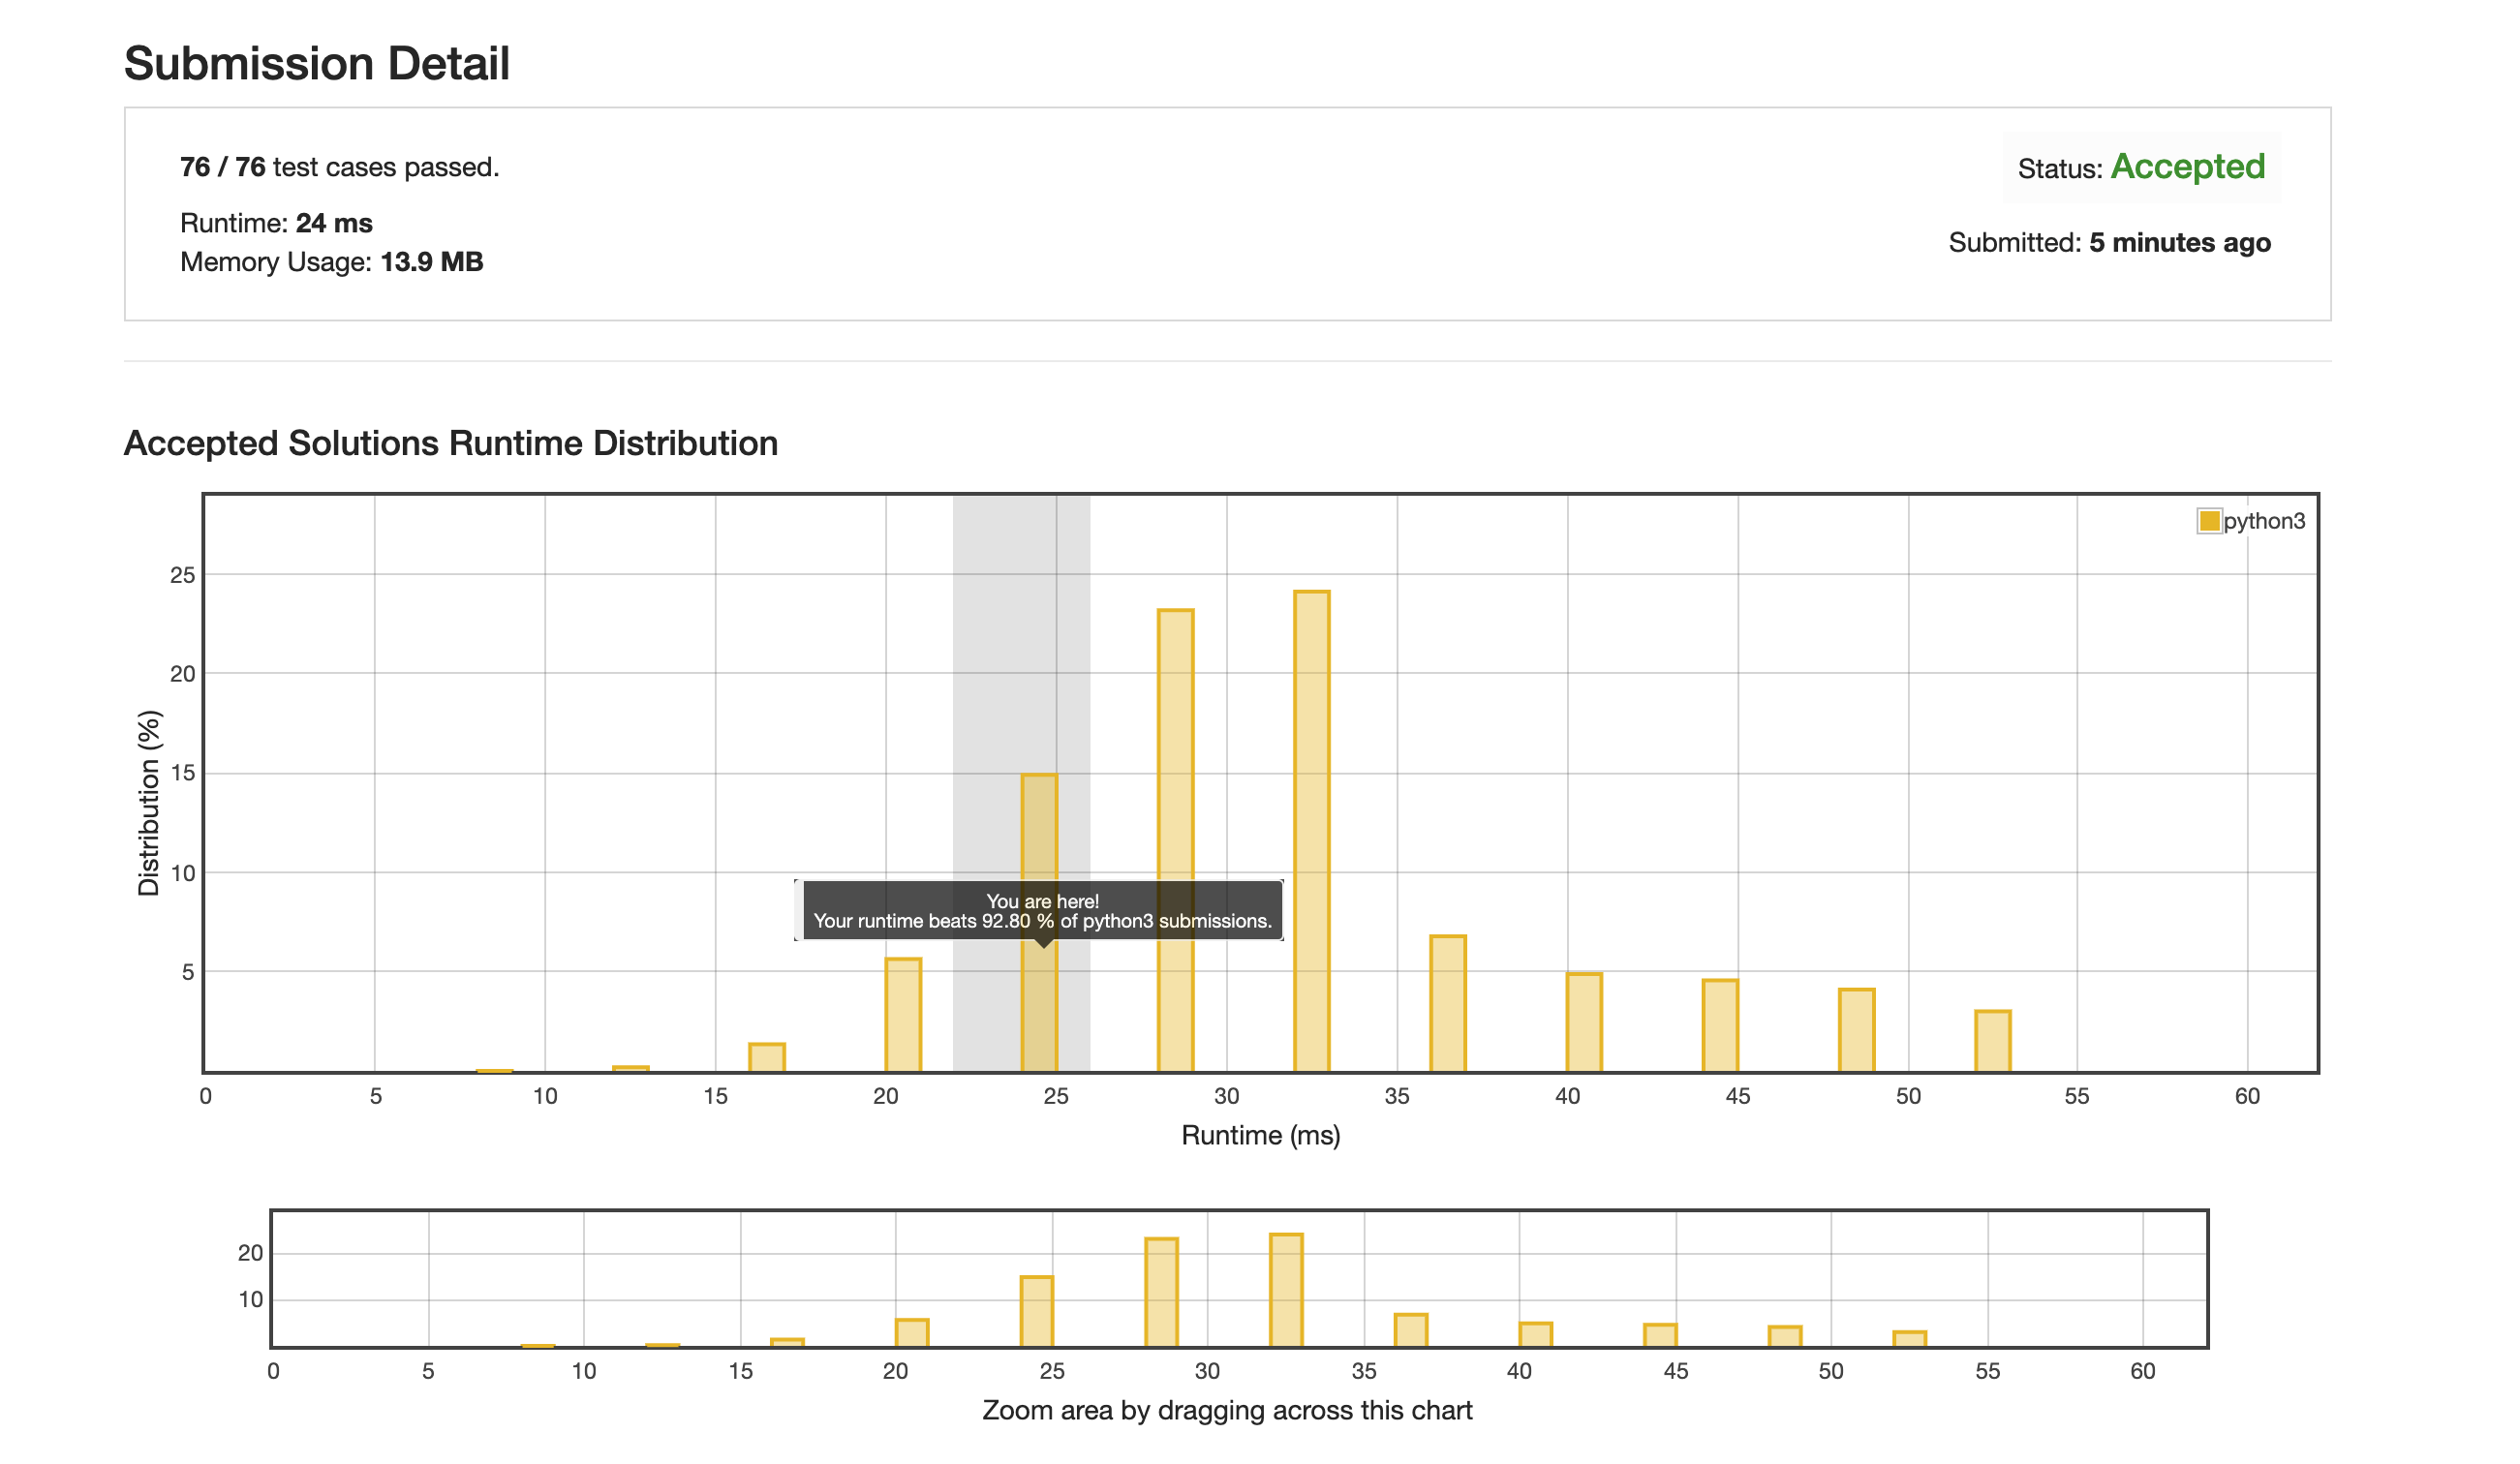
Task: Click the overview chart bar near 36 ms
Action: coord(1410,1330)
